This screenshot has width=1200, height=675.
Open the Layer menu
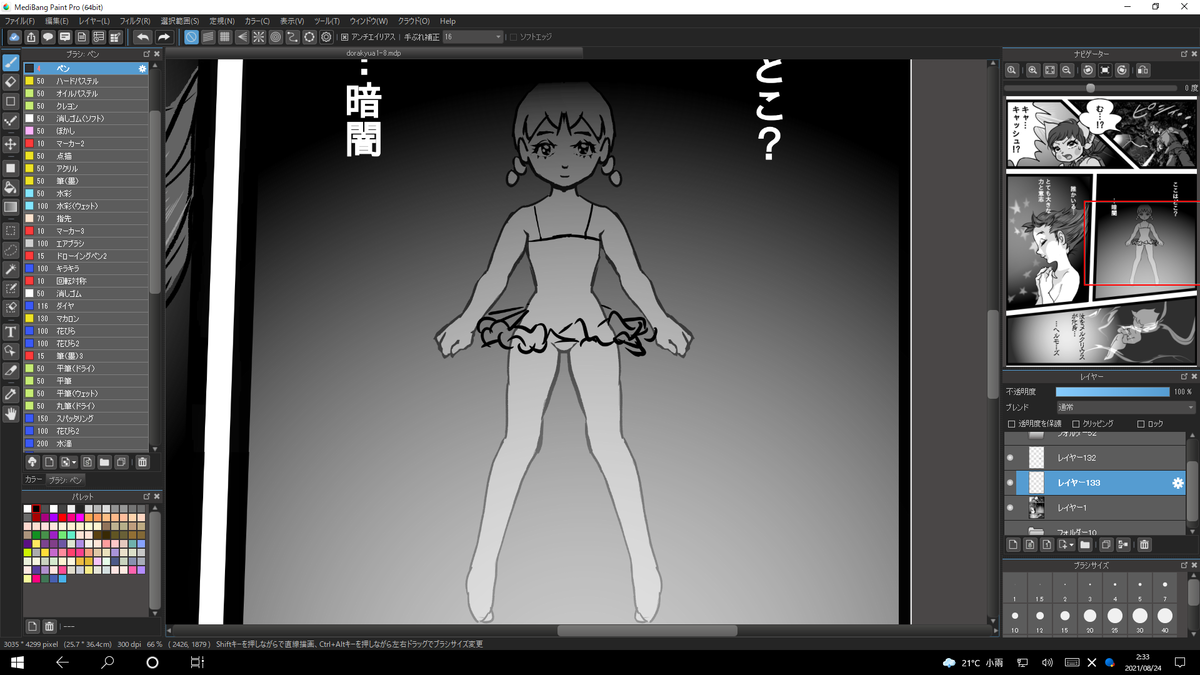[94, 20]
